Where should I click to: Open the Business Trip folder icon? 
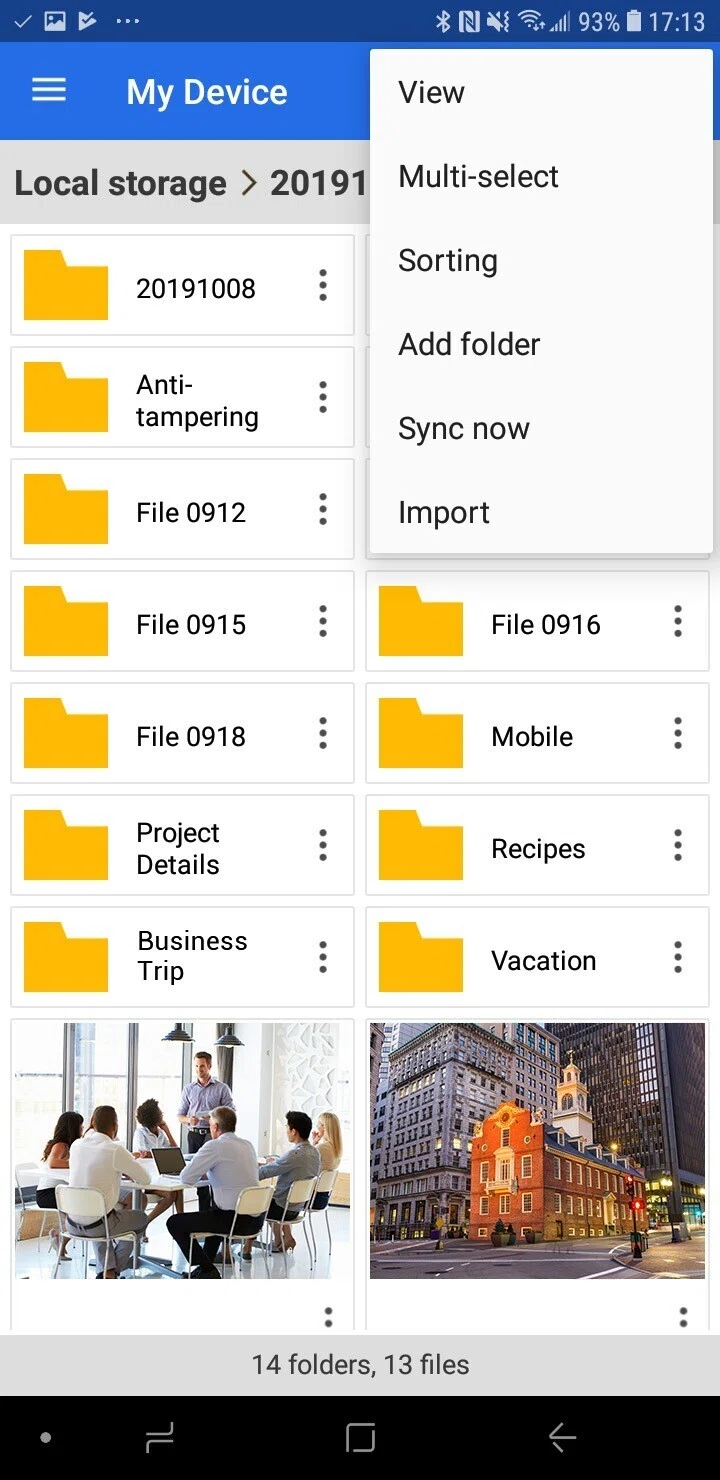tap(66, 957)
